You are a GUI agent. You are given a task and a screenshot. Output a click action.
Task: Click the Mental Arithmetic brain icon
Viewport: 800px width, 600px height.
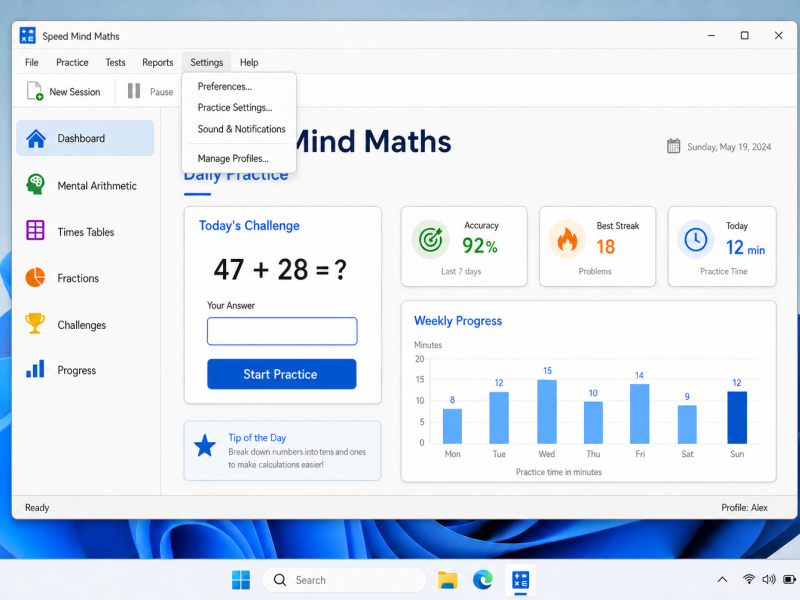point(35,184)
